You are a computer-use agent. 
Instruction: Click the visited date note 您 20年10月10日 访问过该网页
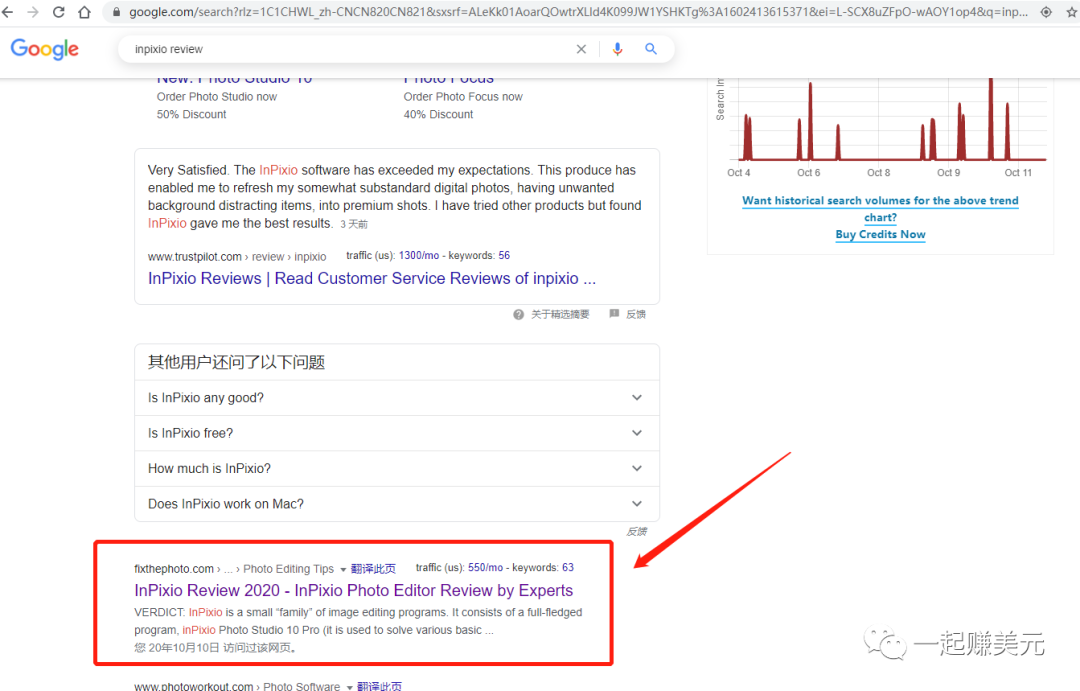click(216, 648)
